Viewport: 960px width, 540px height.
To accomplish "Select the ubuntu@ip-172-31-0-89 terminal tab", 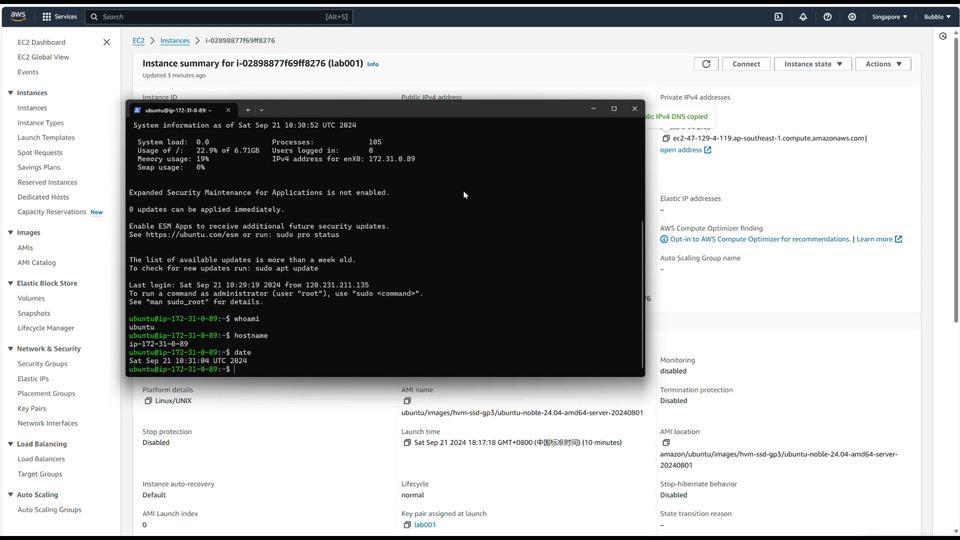I will click(182, 110).
